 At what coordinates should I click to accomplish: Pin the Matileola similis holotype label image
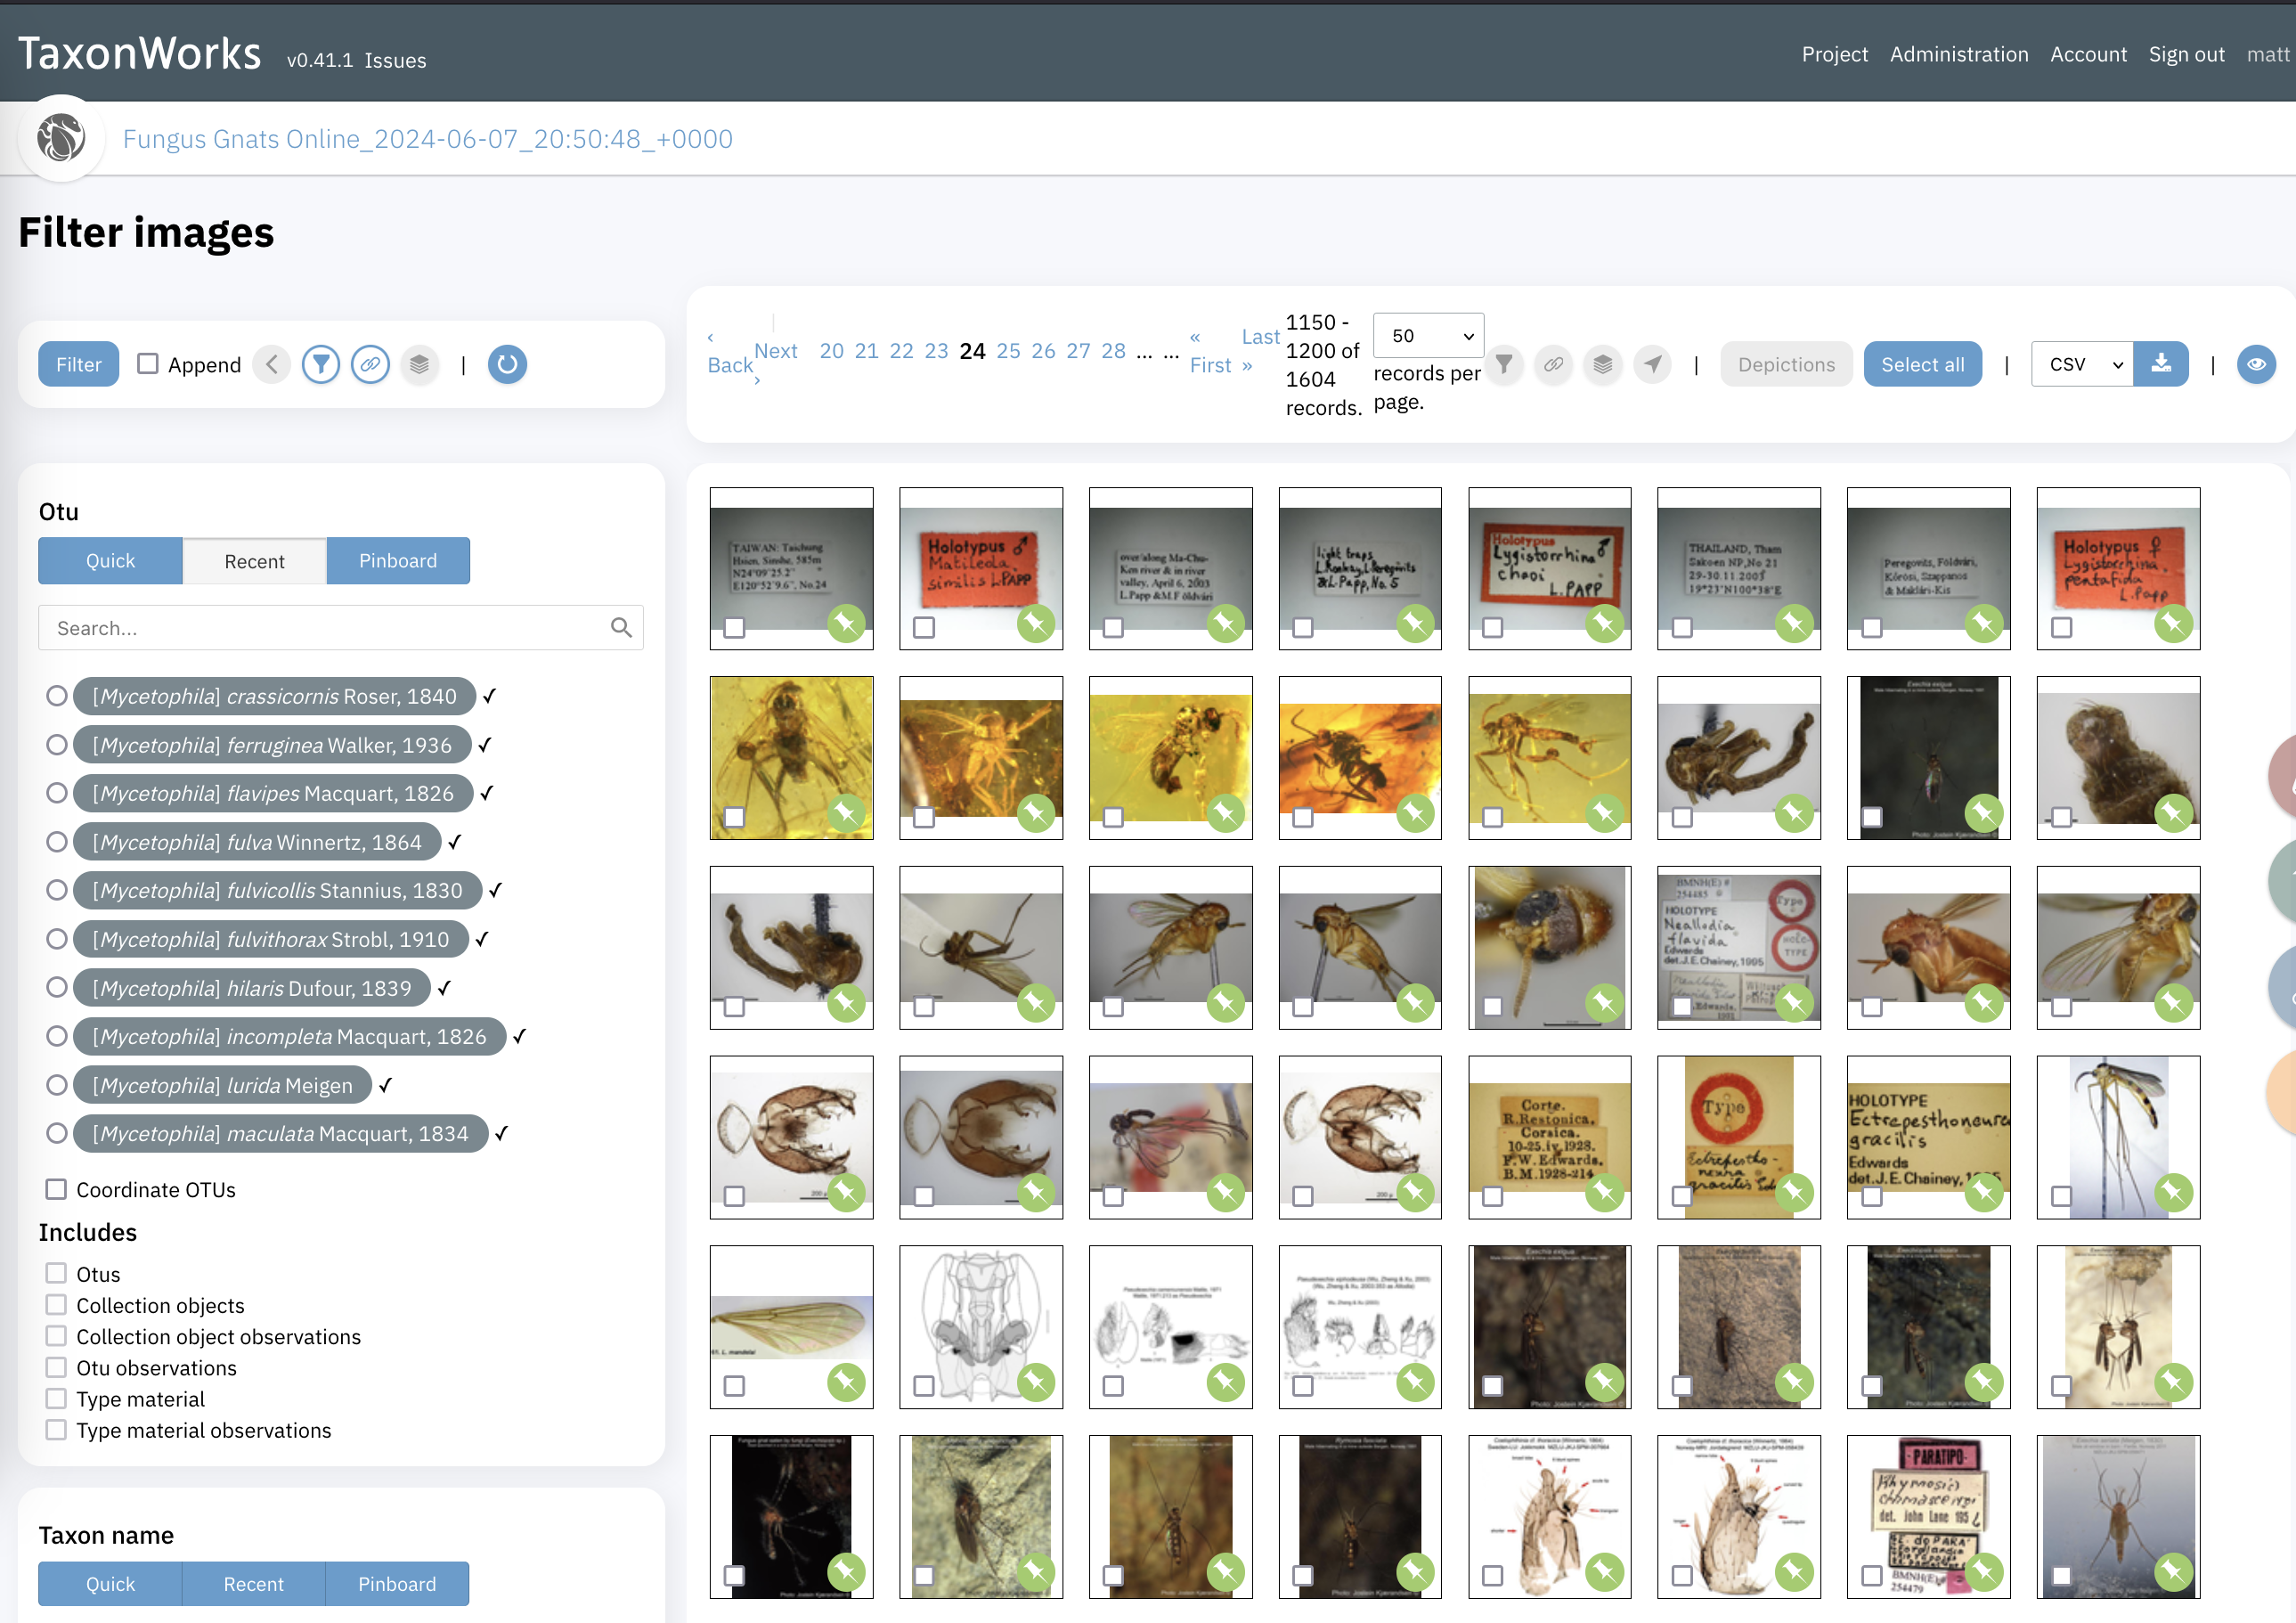1036,624
